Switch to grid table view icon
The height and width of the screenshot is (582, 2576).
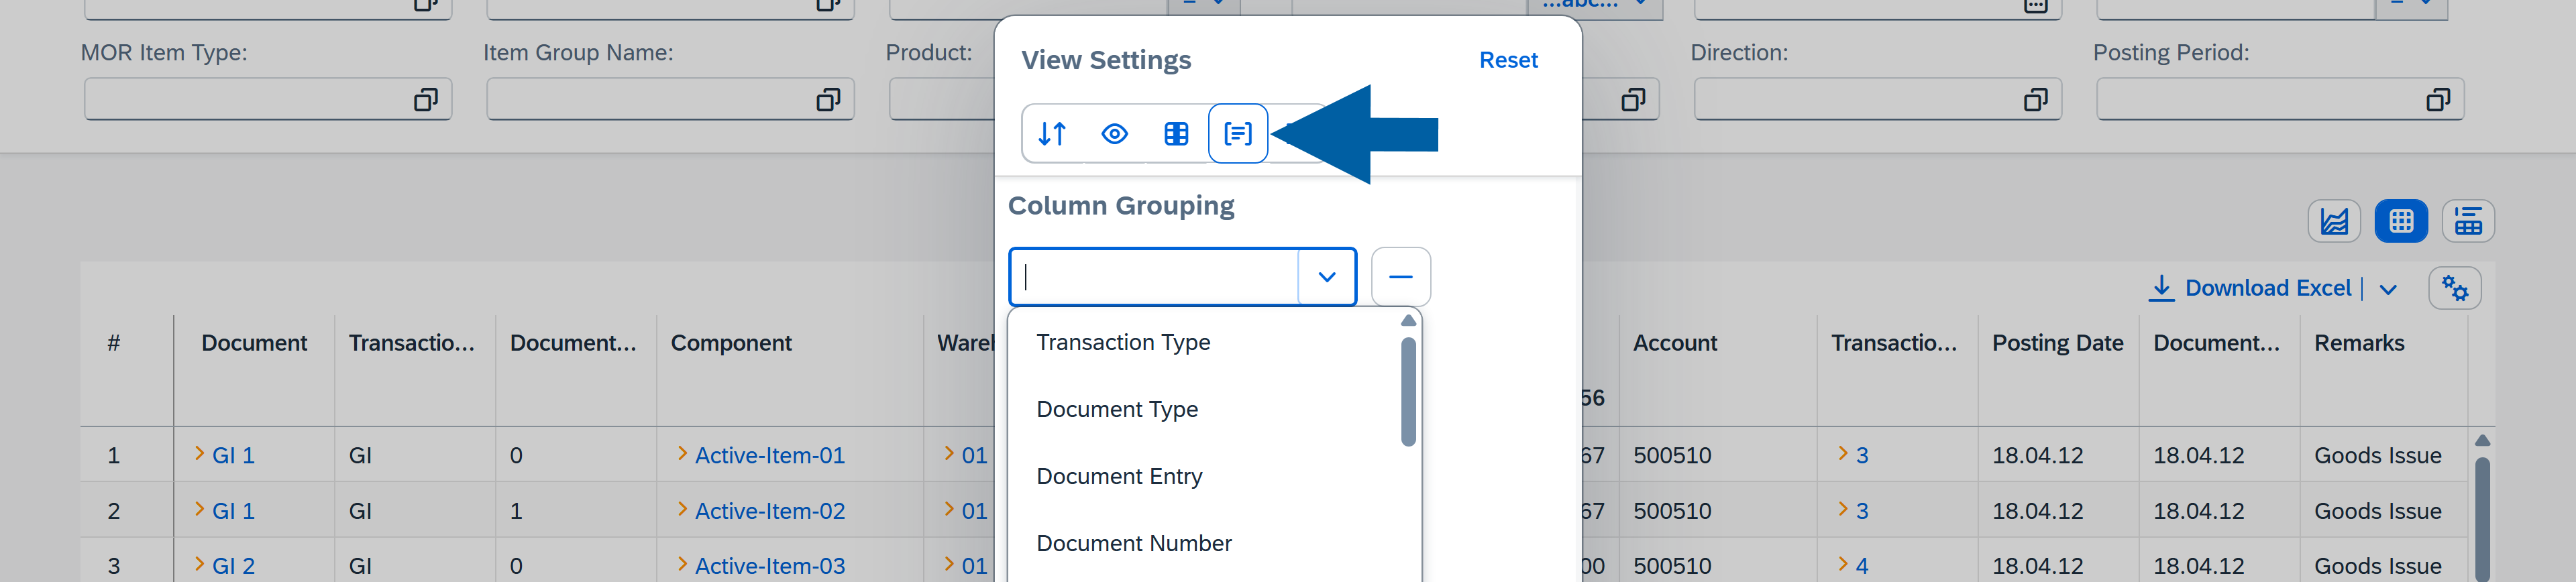pos(2401,221)
